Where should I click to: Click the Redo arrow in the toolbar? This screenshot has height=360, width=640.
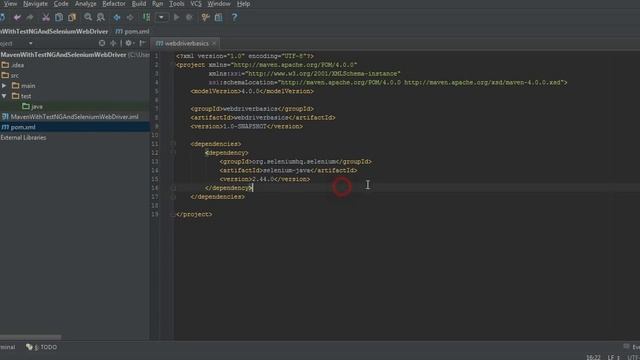(x=30, y=18)
